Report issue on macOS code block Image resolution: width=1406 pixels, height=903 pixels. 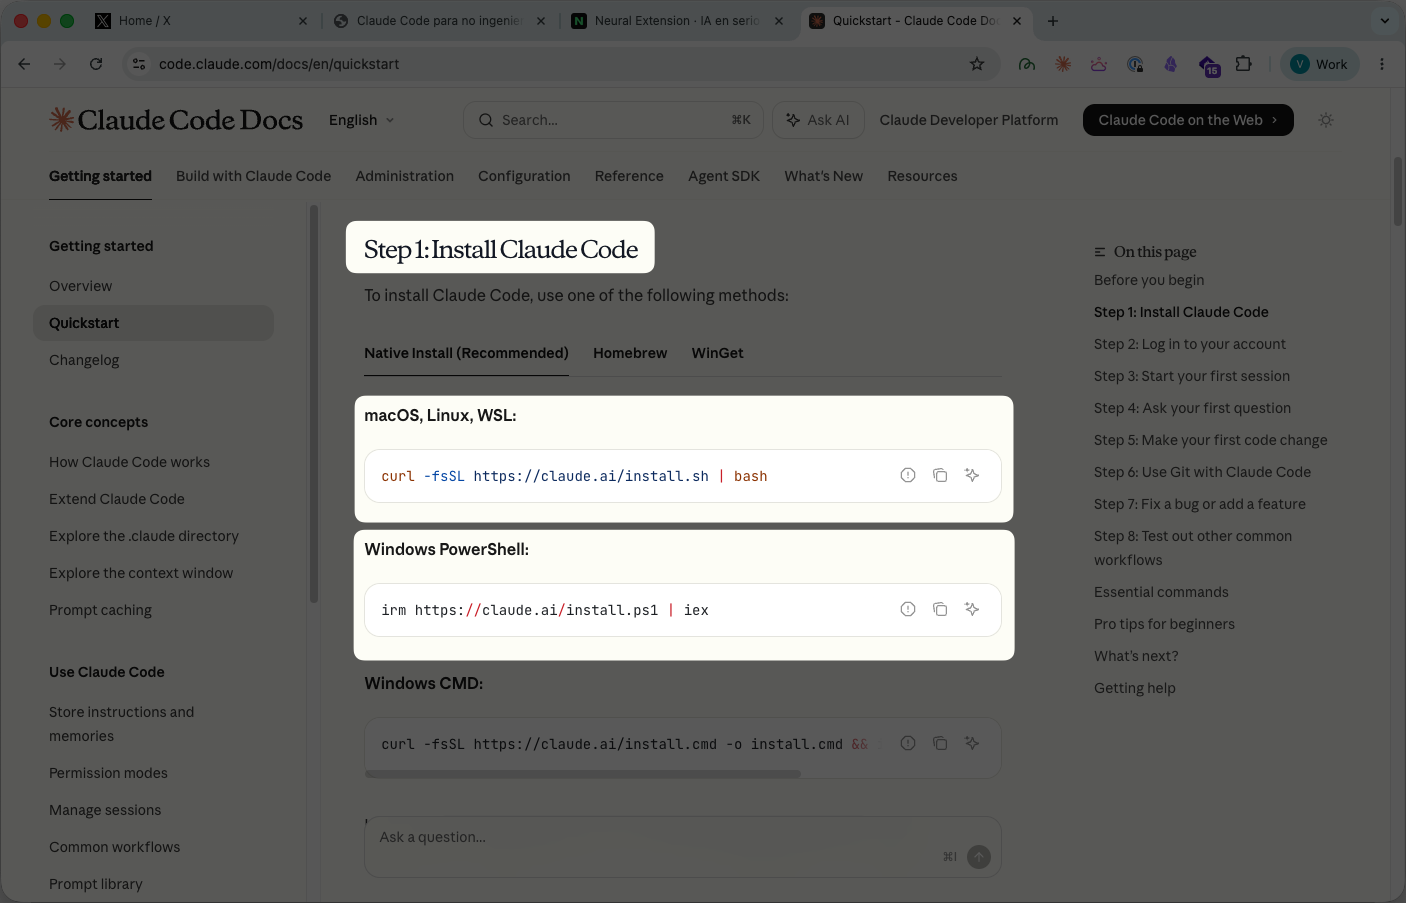pos(908,475)
